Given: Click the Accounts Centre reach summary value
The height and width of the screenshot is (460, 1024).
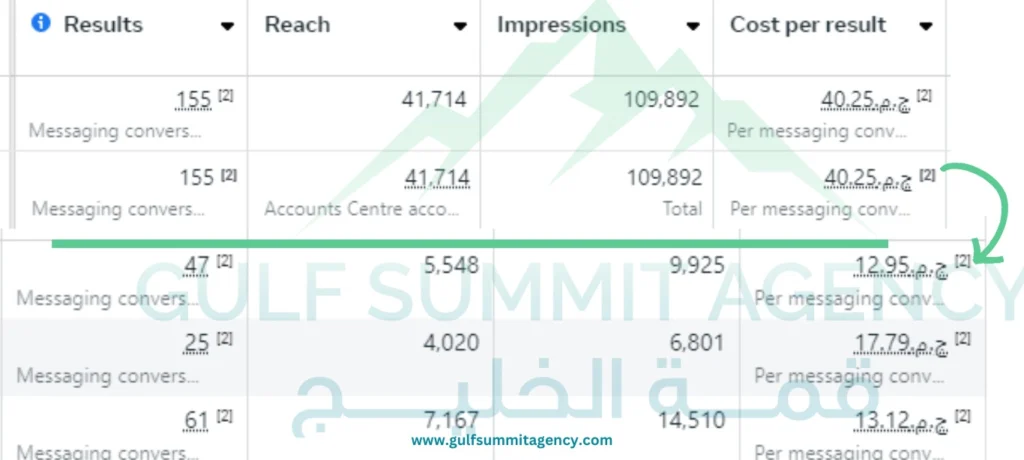Looking at the screenshot, I should (x=436, y=178).
